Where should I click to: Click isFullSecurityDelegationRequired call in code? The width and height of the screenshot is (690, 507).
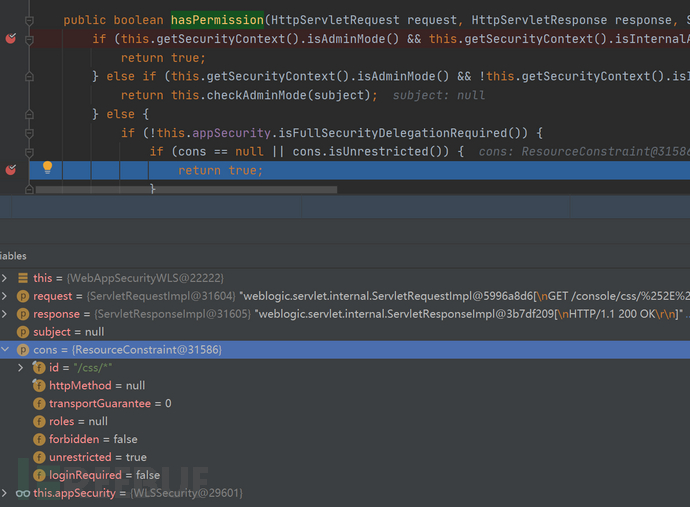[x=393, y=133]
